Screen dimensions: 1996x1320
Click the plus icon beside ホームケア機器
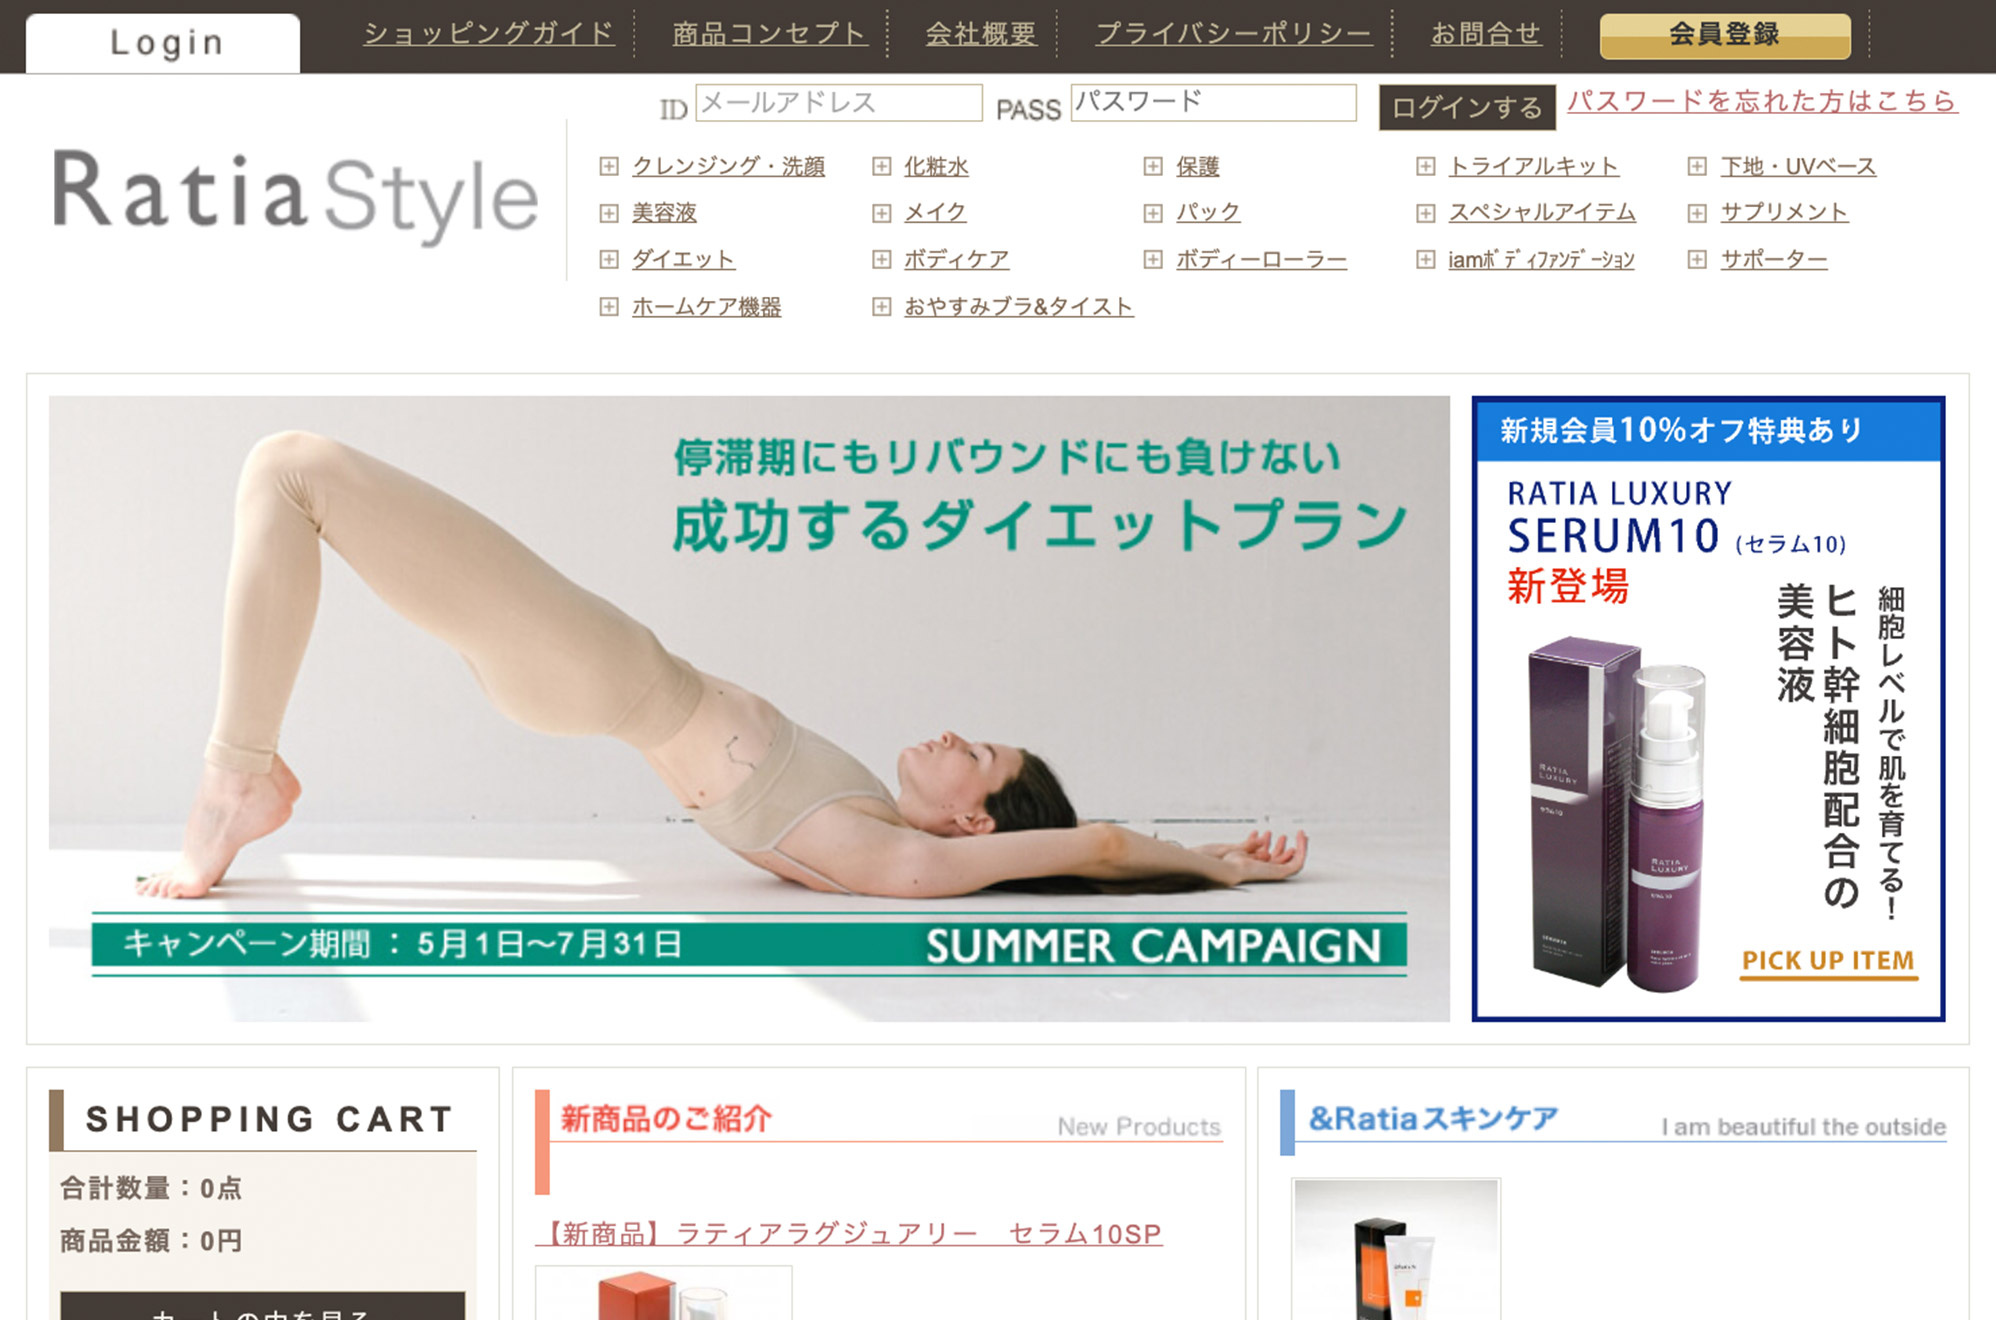(608, 307)
